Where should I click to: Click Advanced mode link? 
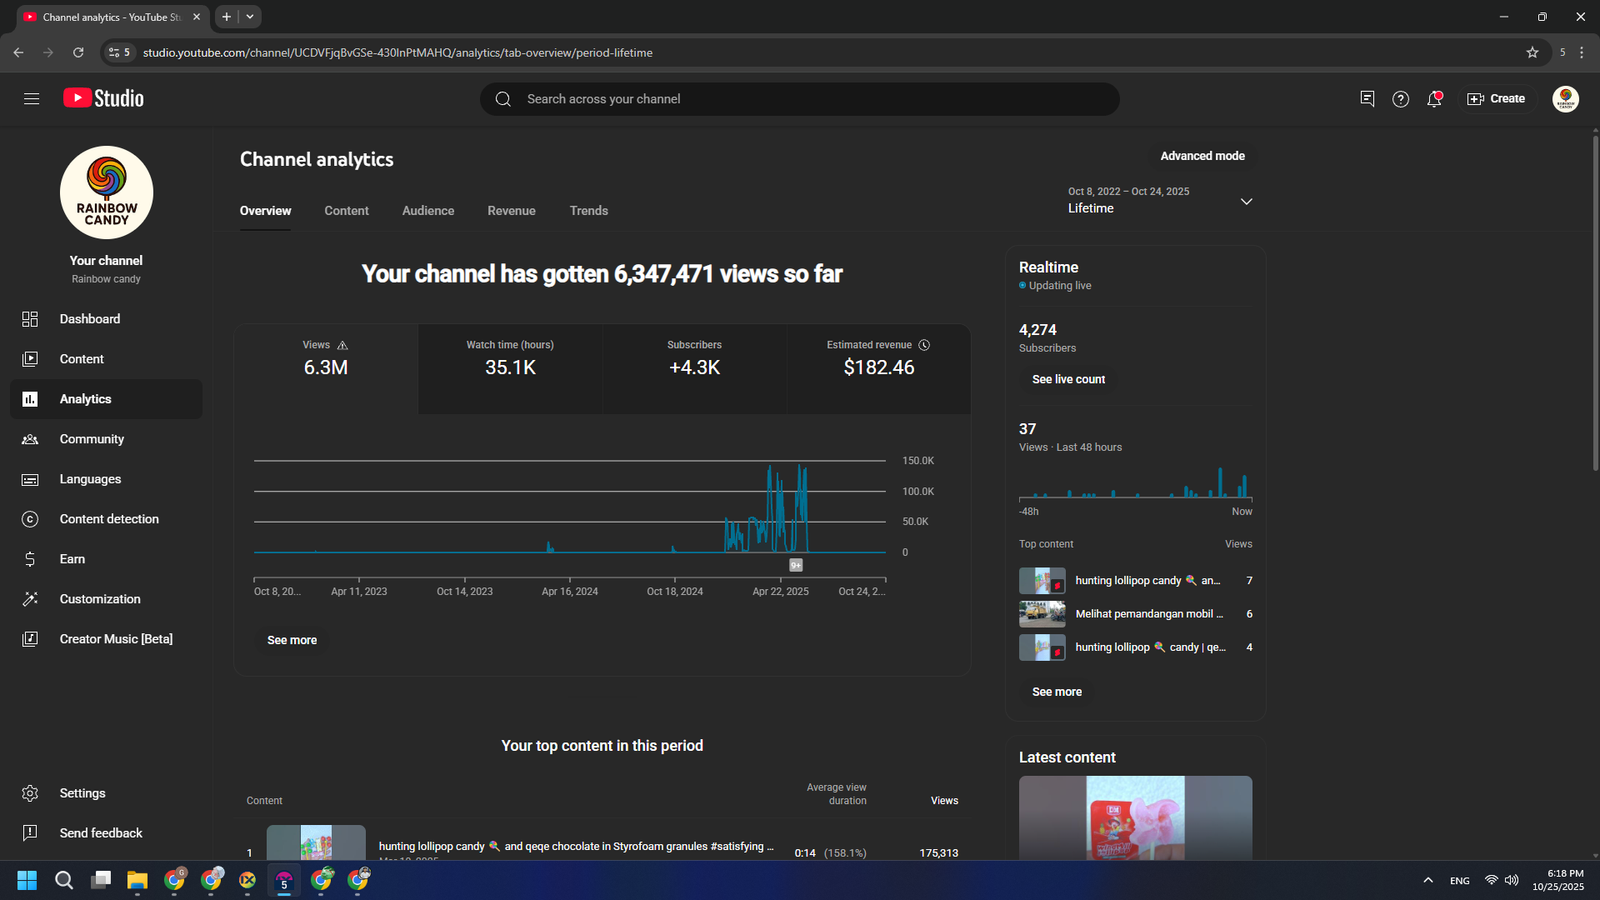(x=1202, y=156)
